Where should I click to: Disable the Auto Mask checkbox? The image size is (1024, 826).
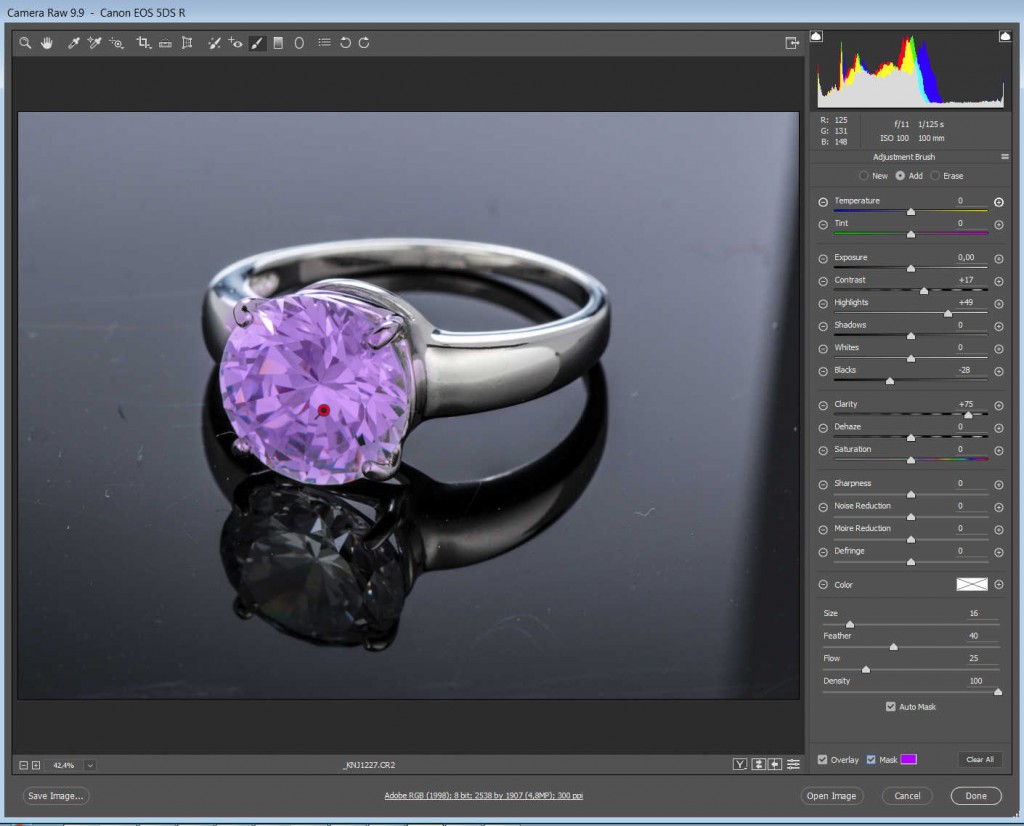coord(891,707)
